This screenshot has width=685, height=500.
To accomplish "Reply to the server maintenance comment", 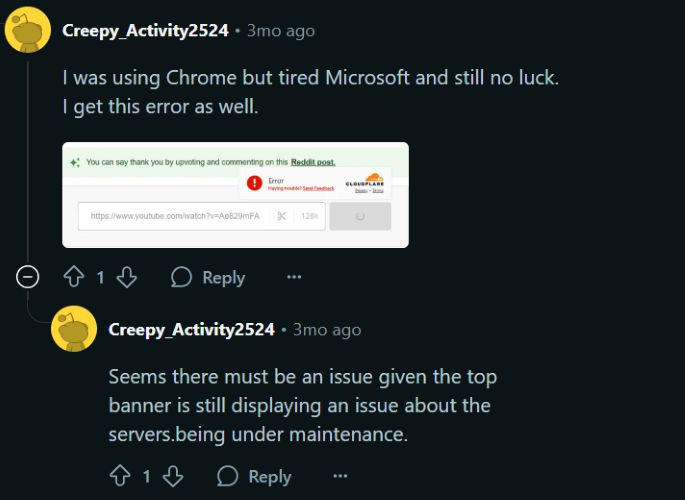I will (x=254, y=476).
